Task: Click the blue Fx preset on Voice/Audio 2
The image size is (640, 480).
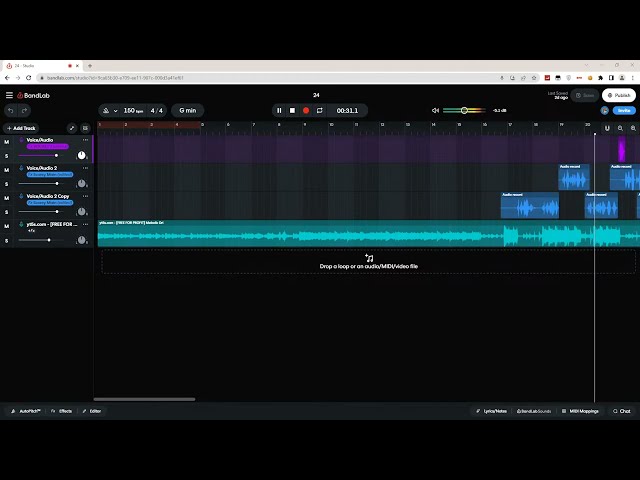Action: point(50,175)
